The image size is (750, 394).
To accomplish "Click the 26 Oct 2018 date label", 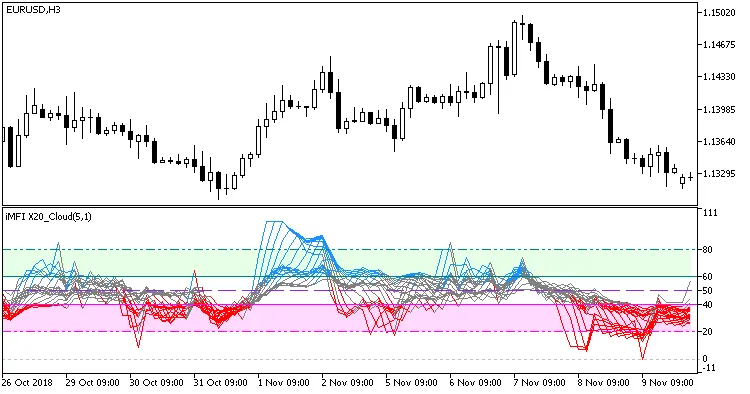I will (27, 383).
